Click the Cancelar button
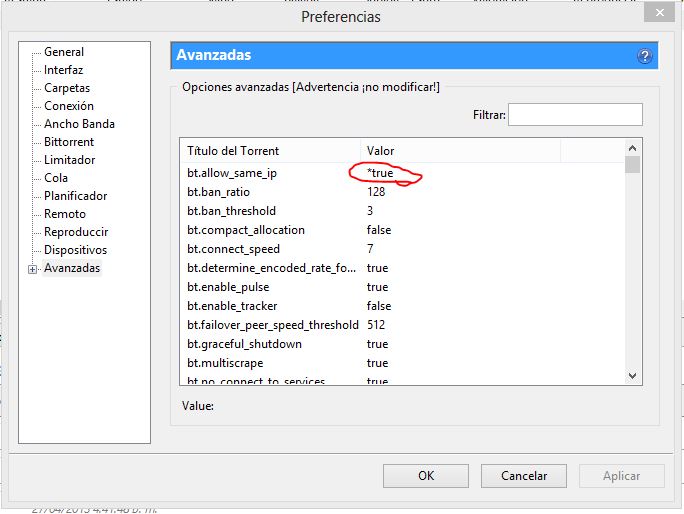The height and width of the screenshot is (514, 684). [x=523, y=476]
